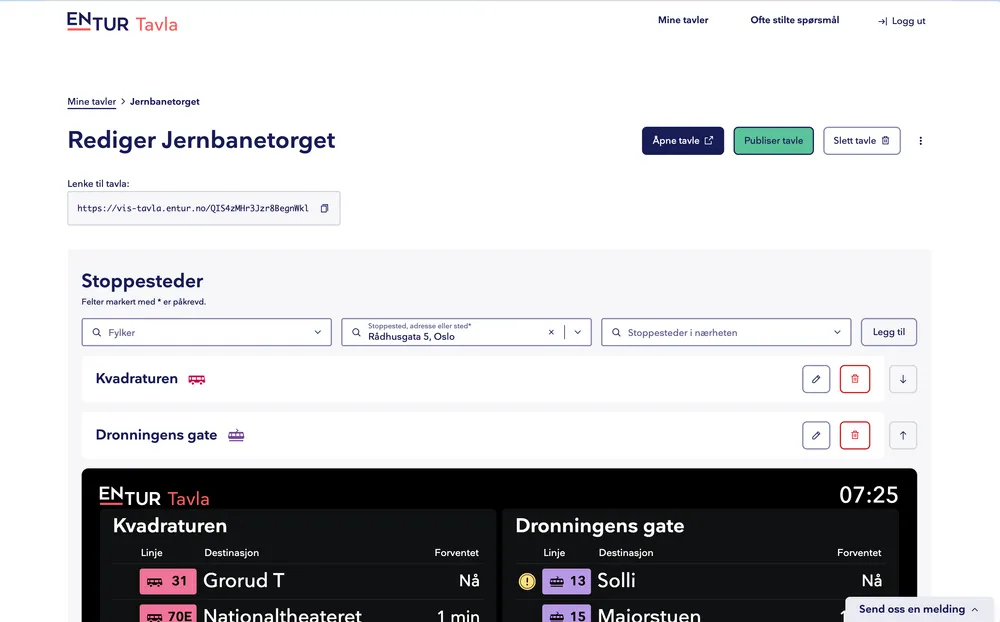Click the warning icon next to line 13

coord(527,581)
